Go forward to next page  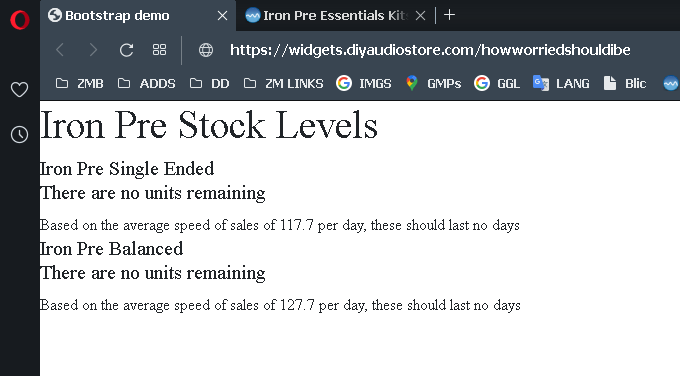[93, 50]
